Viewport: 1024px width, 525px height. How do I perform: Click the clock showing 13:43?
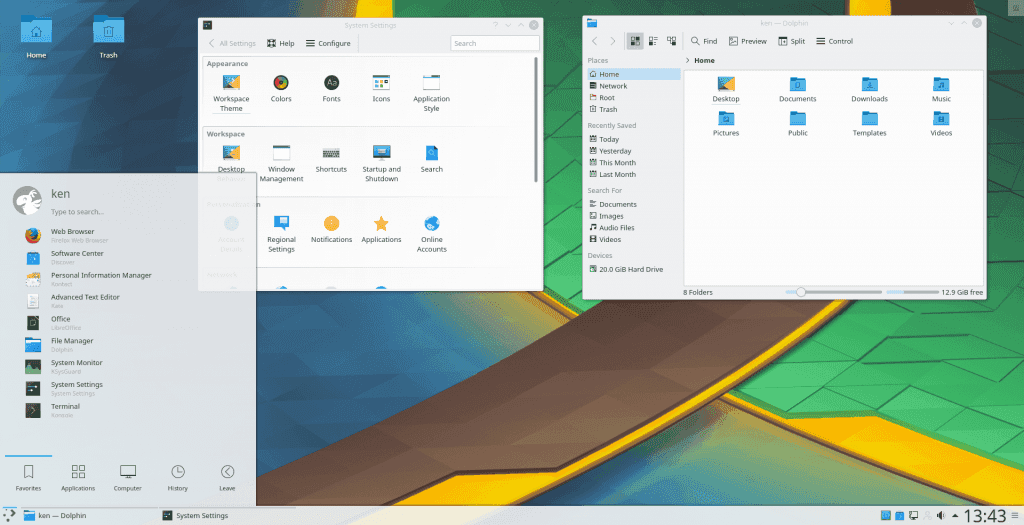click(985, 516)
